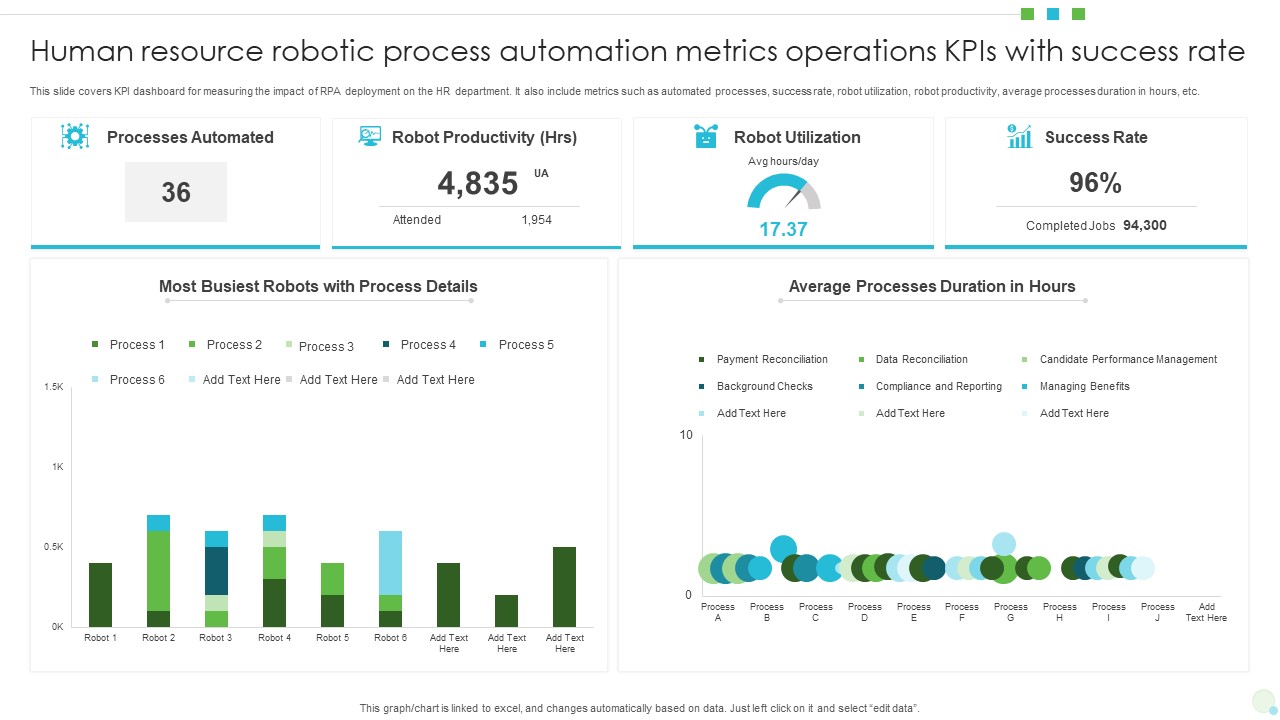Click the Background Checks legend dot
This screenshot has height=720, width=1280.
(703, 387)
